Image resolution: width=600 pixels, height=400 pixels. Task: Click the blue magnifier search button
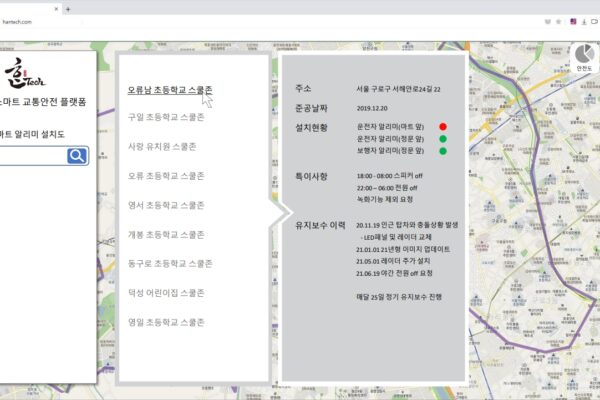(77, 155)
